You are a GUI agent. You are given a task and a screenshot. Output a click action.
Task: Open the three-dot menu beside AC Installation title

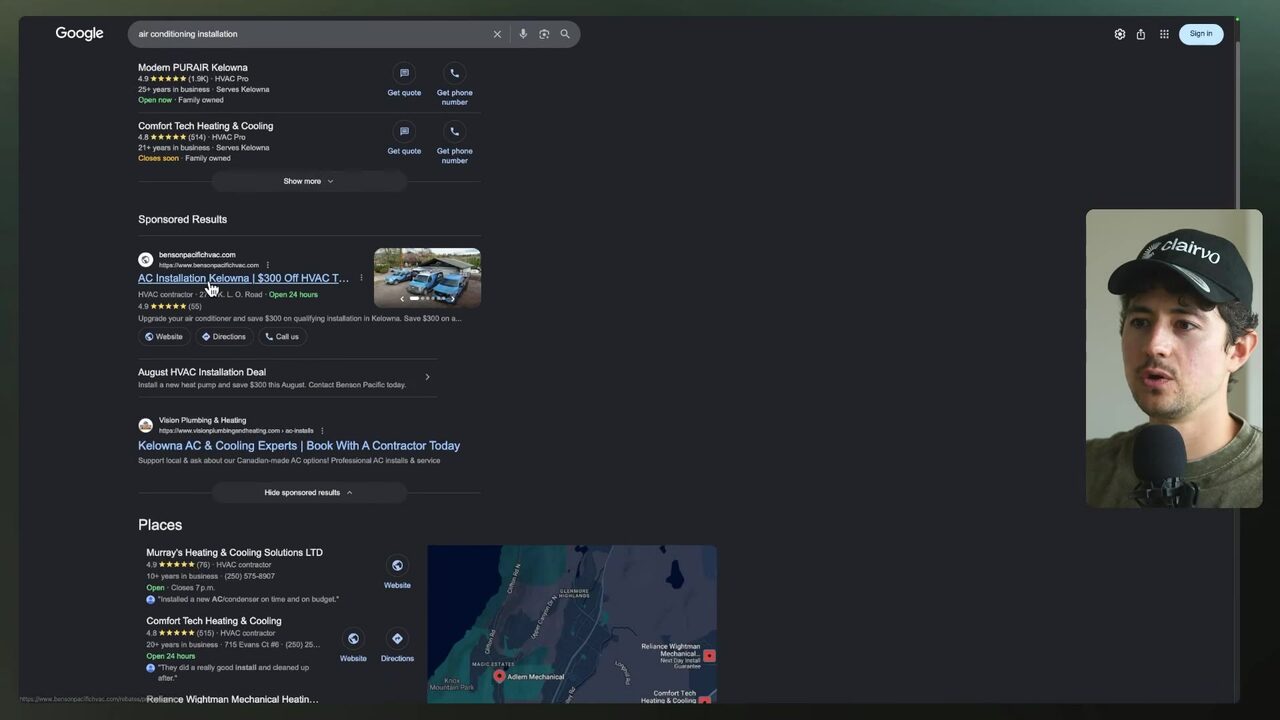(361, 278)
